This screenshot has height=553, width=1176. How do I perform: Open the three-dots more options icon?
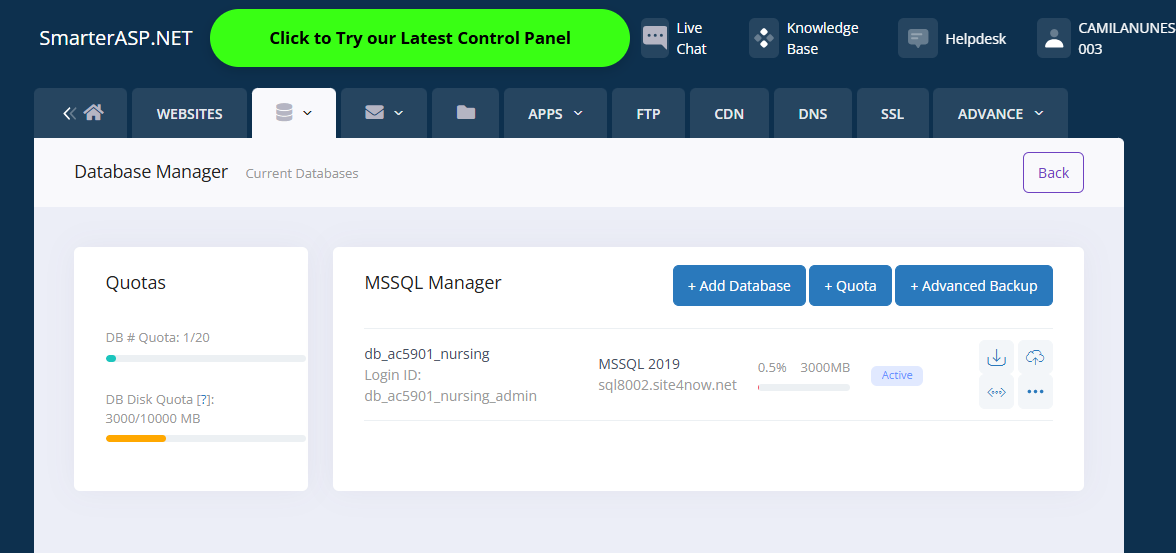[x=1035, y=392]
